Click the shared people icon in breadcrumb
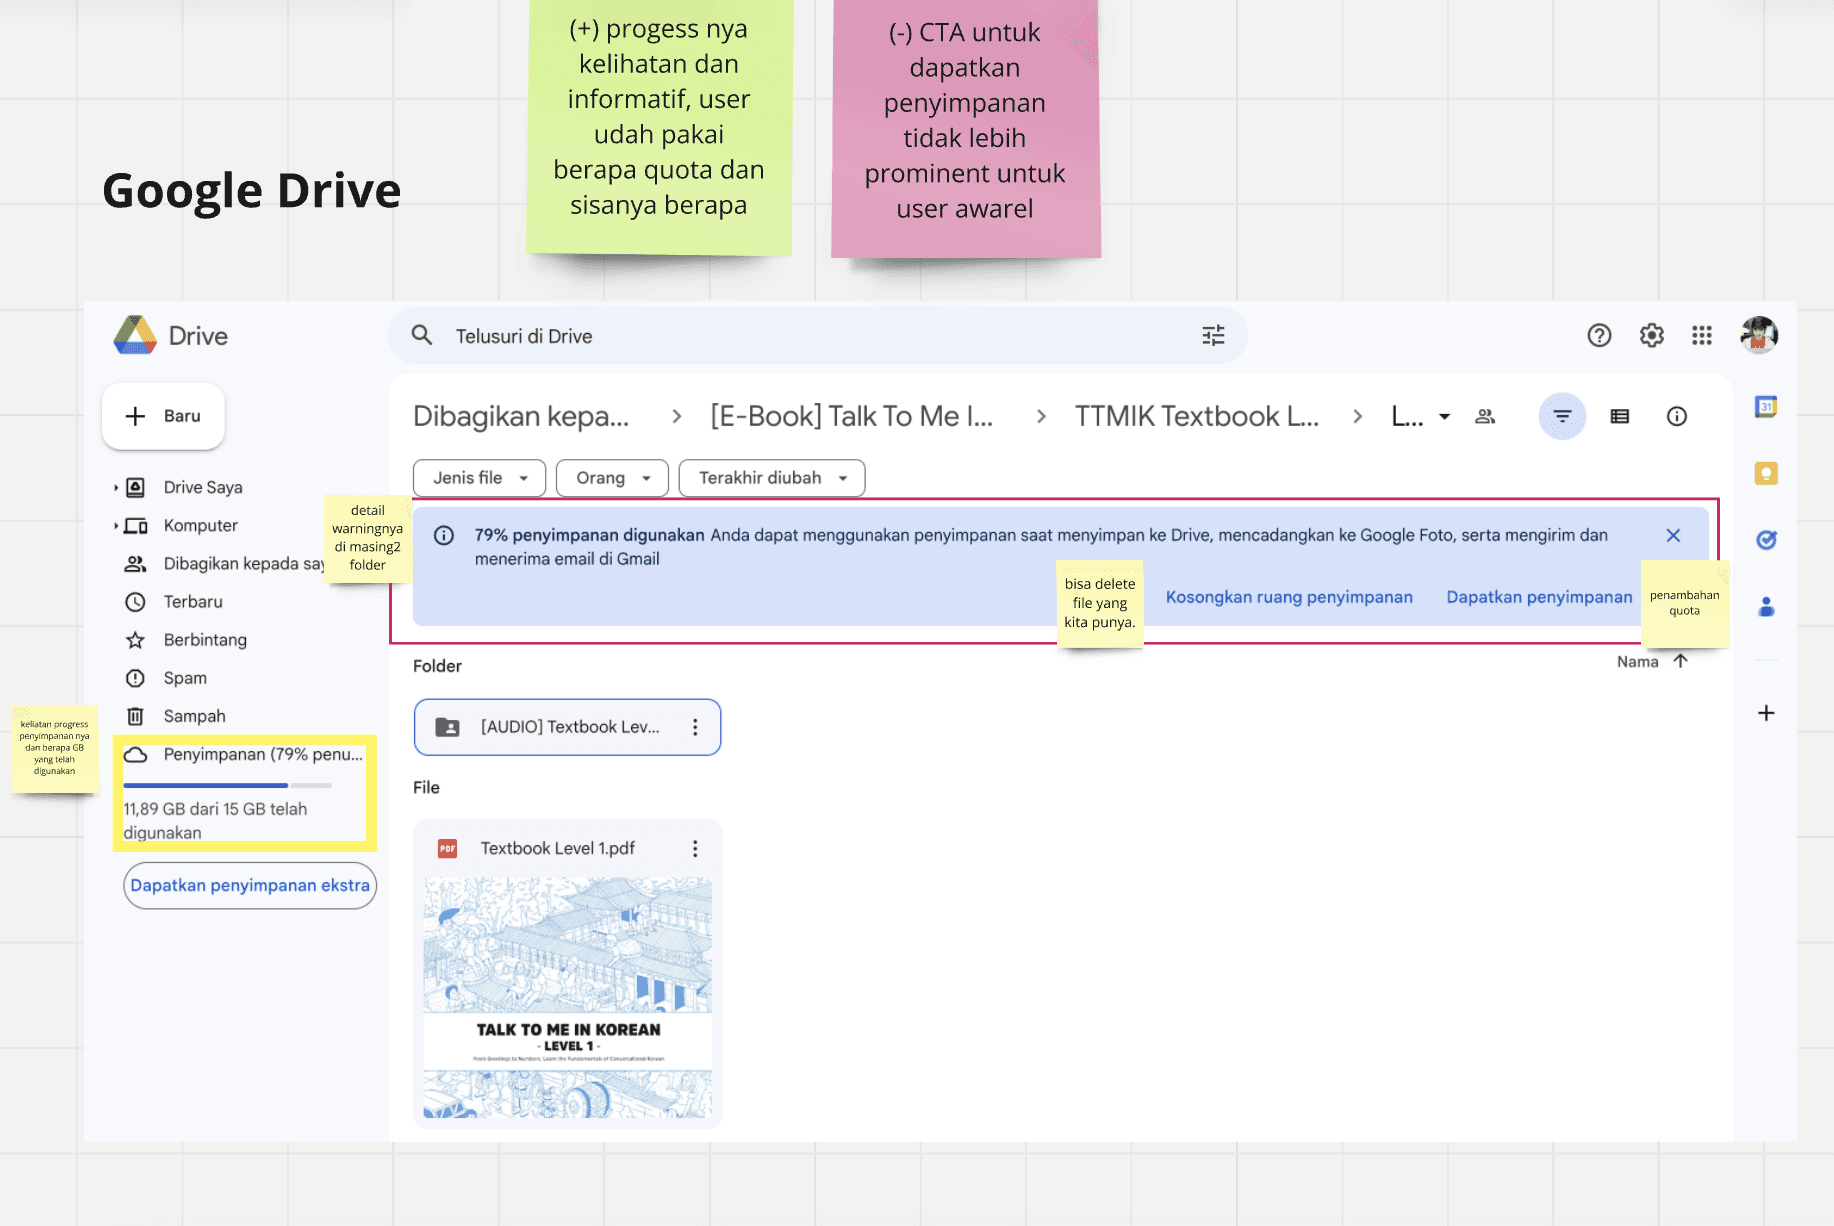The height and width of the screenshot is (1226, 1834). pyautogui.click(x=1485, y=416)
